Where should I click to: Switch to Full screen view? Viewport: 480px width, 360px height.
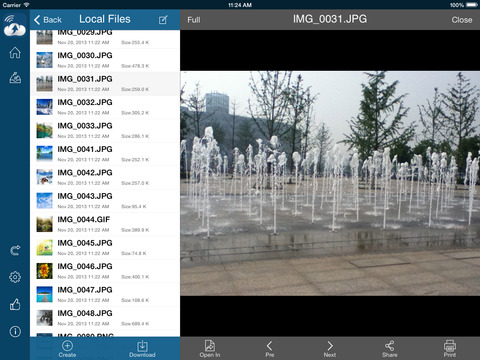point(194,20)
